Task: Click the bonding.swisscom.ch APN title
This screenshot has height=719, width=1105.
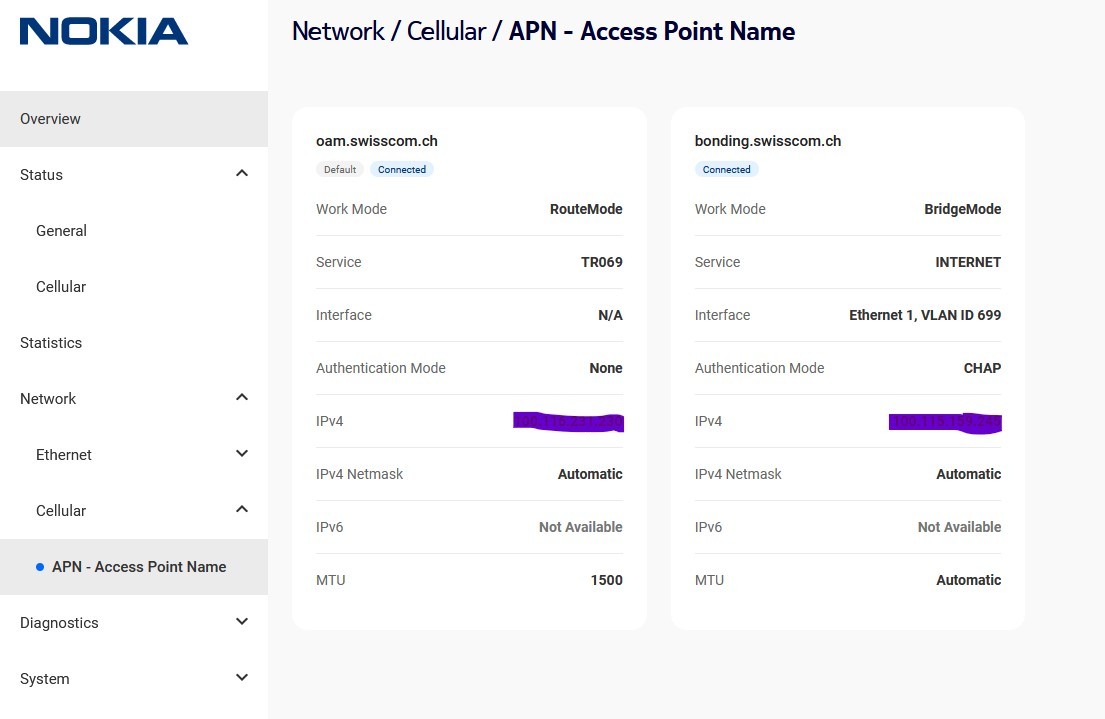Action: pyautogui.click(x=768, y=141)
